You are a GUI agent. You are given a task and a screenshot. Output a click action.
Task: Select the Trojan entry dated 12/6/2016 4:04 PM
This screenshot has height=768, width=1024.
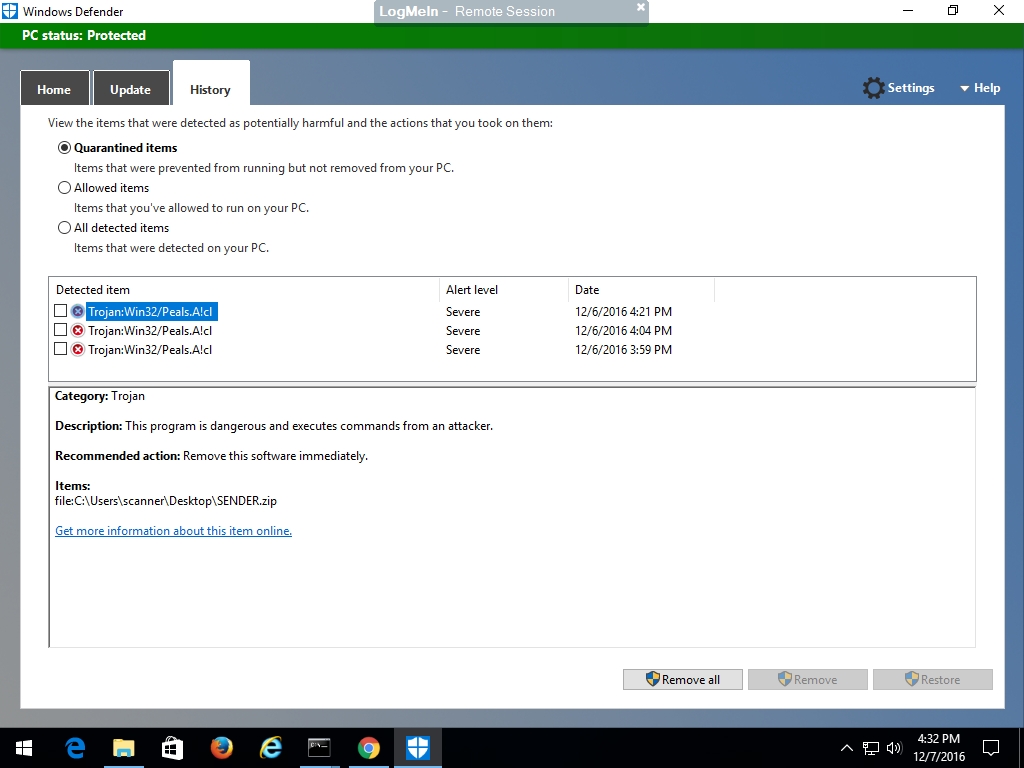pos(150,330)
